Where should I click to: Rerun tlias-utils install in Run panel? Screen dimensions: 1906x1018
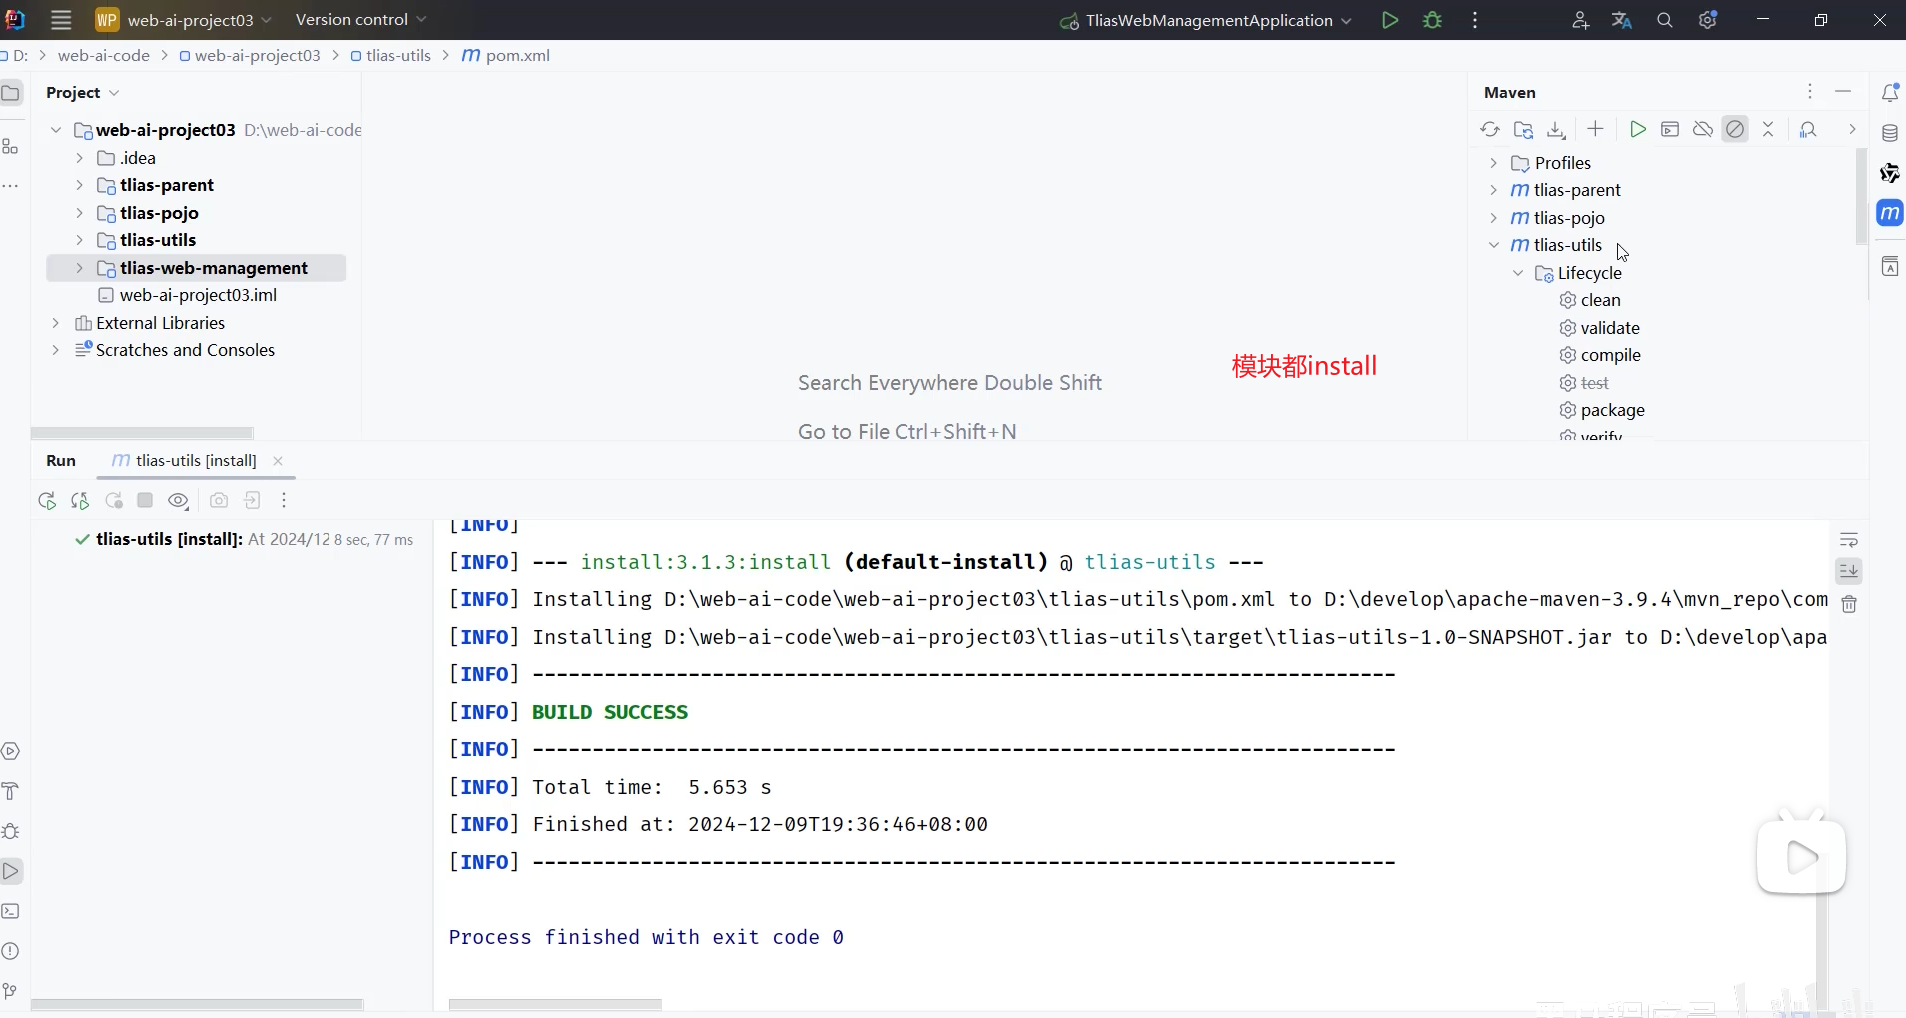pyautogui.click(x=46, y=500)
